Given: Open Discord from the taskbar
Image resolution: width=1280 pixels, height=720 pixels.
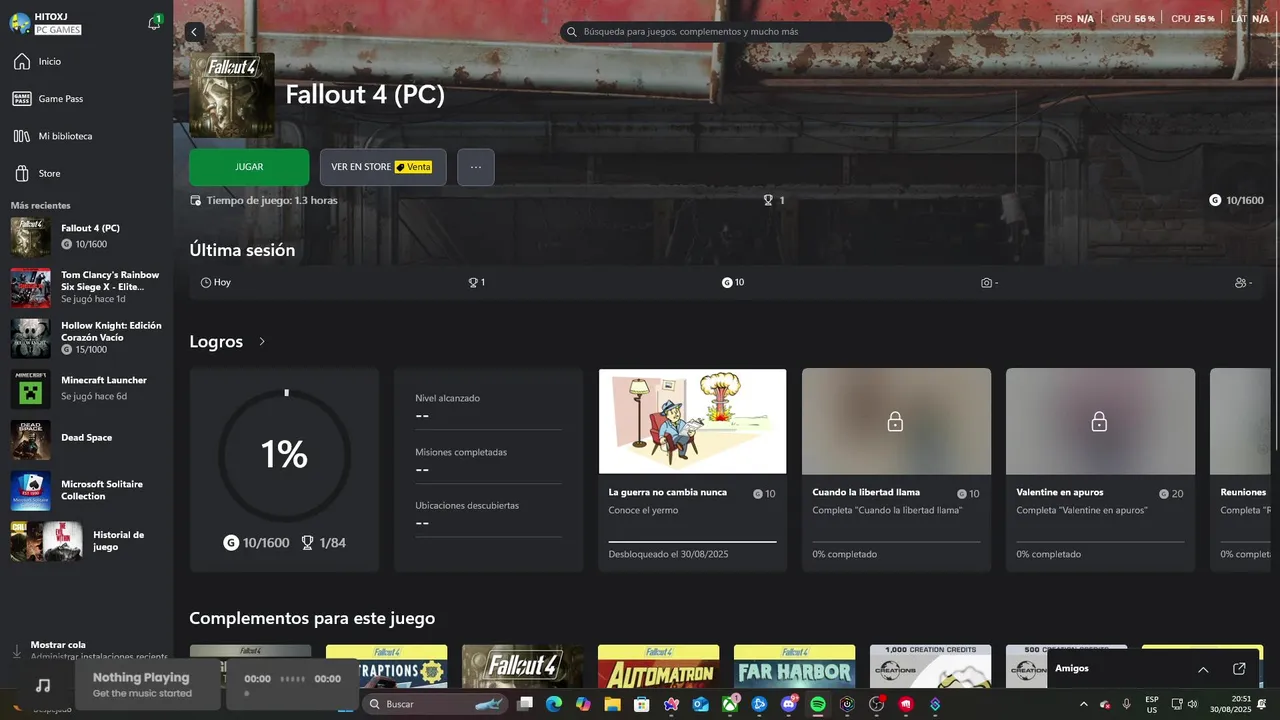Looking at the screenshot, I should (x=788, y=704).
